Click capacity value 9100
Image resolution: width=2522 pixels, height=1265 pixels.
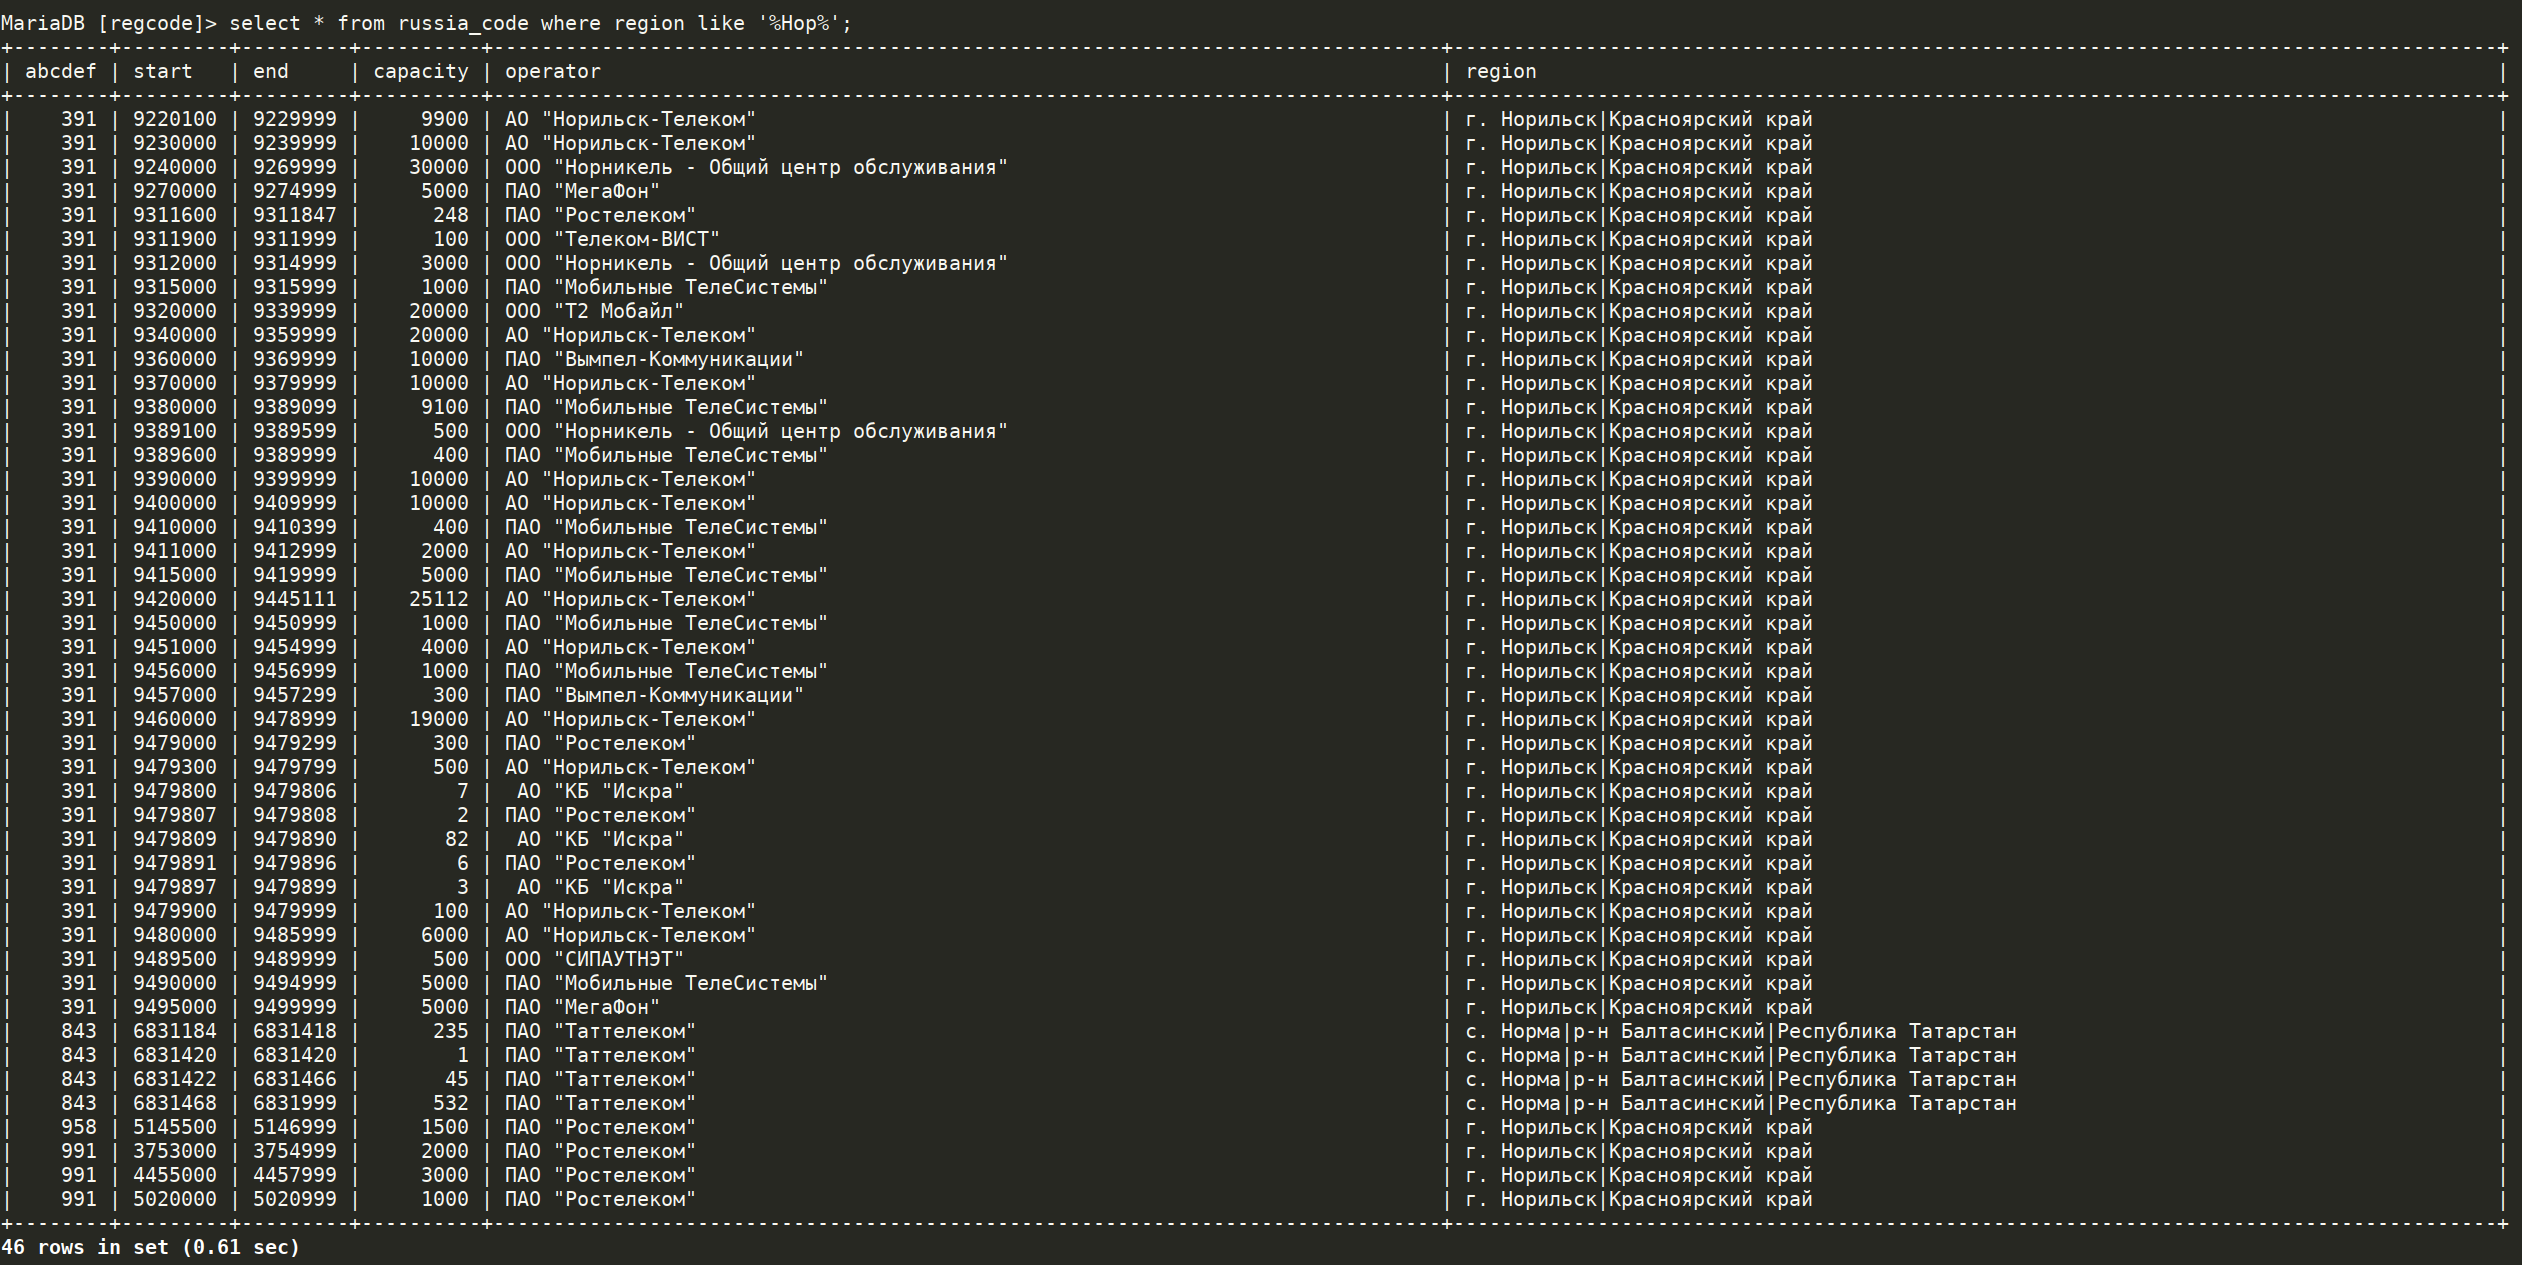pyautogui.click(x=445, y=407)
